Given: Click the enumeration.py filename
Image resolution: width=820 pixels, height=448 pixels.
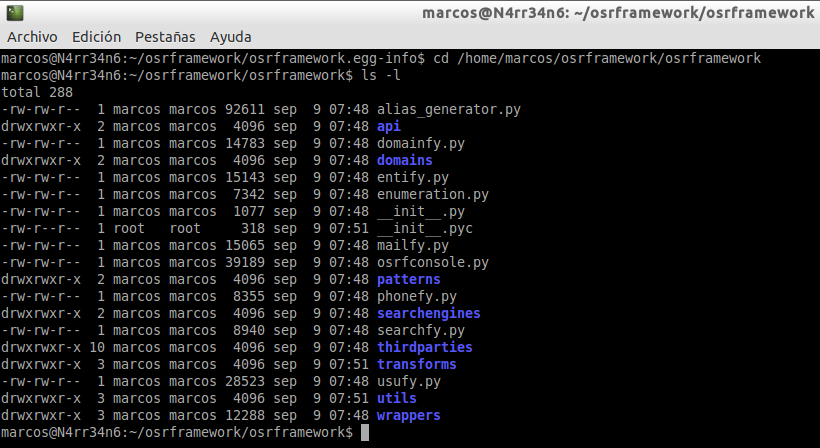Looking at the screenshot, I should pos(432,194).
